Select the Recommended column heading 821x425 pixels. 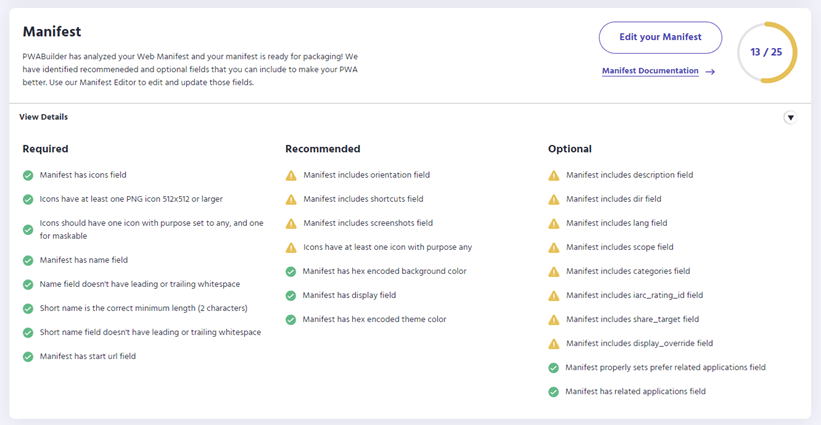tap(323, 149)
